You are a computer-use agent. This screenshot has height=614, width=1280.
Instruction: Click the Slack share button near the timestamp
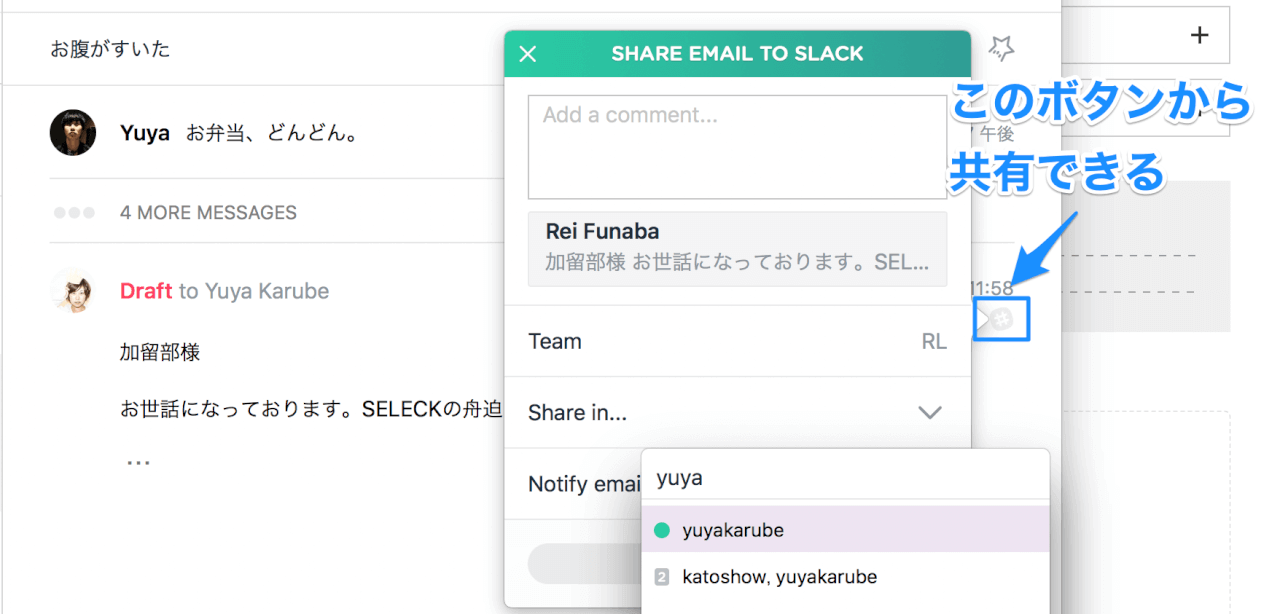point(1002,319)
